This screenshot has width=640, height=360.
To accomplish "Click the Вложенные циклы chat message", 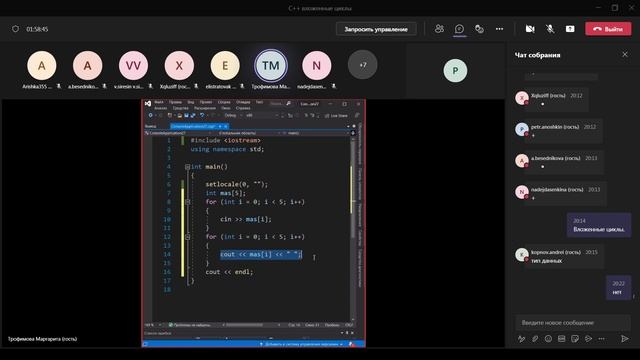I will 599,225.
